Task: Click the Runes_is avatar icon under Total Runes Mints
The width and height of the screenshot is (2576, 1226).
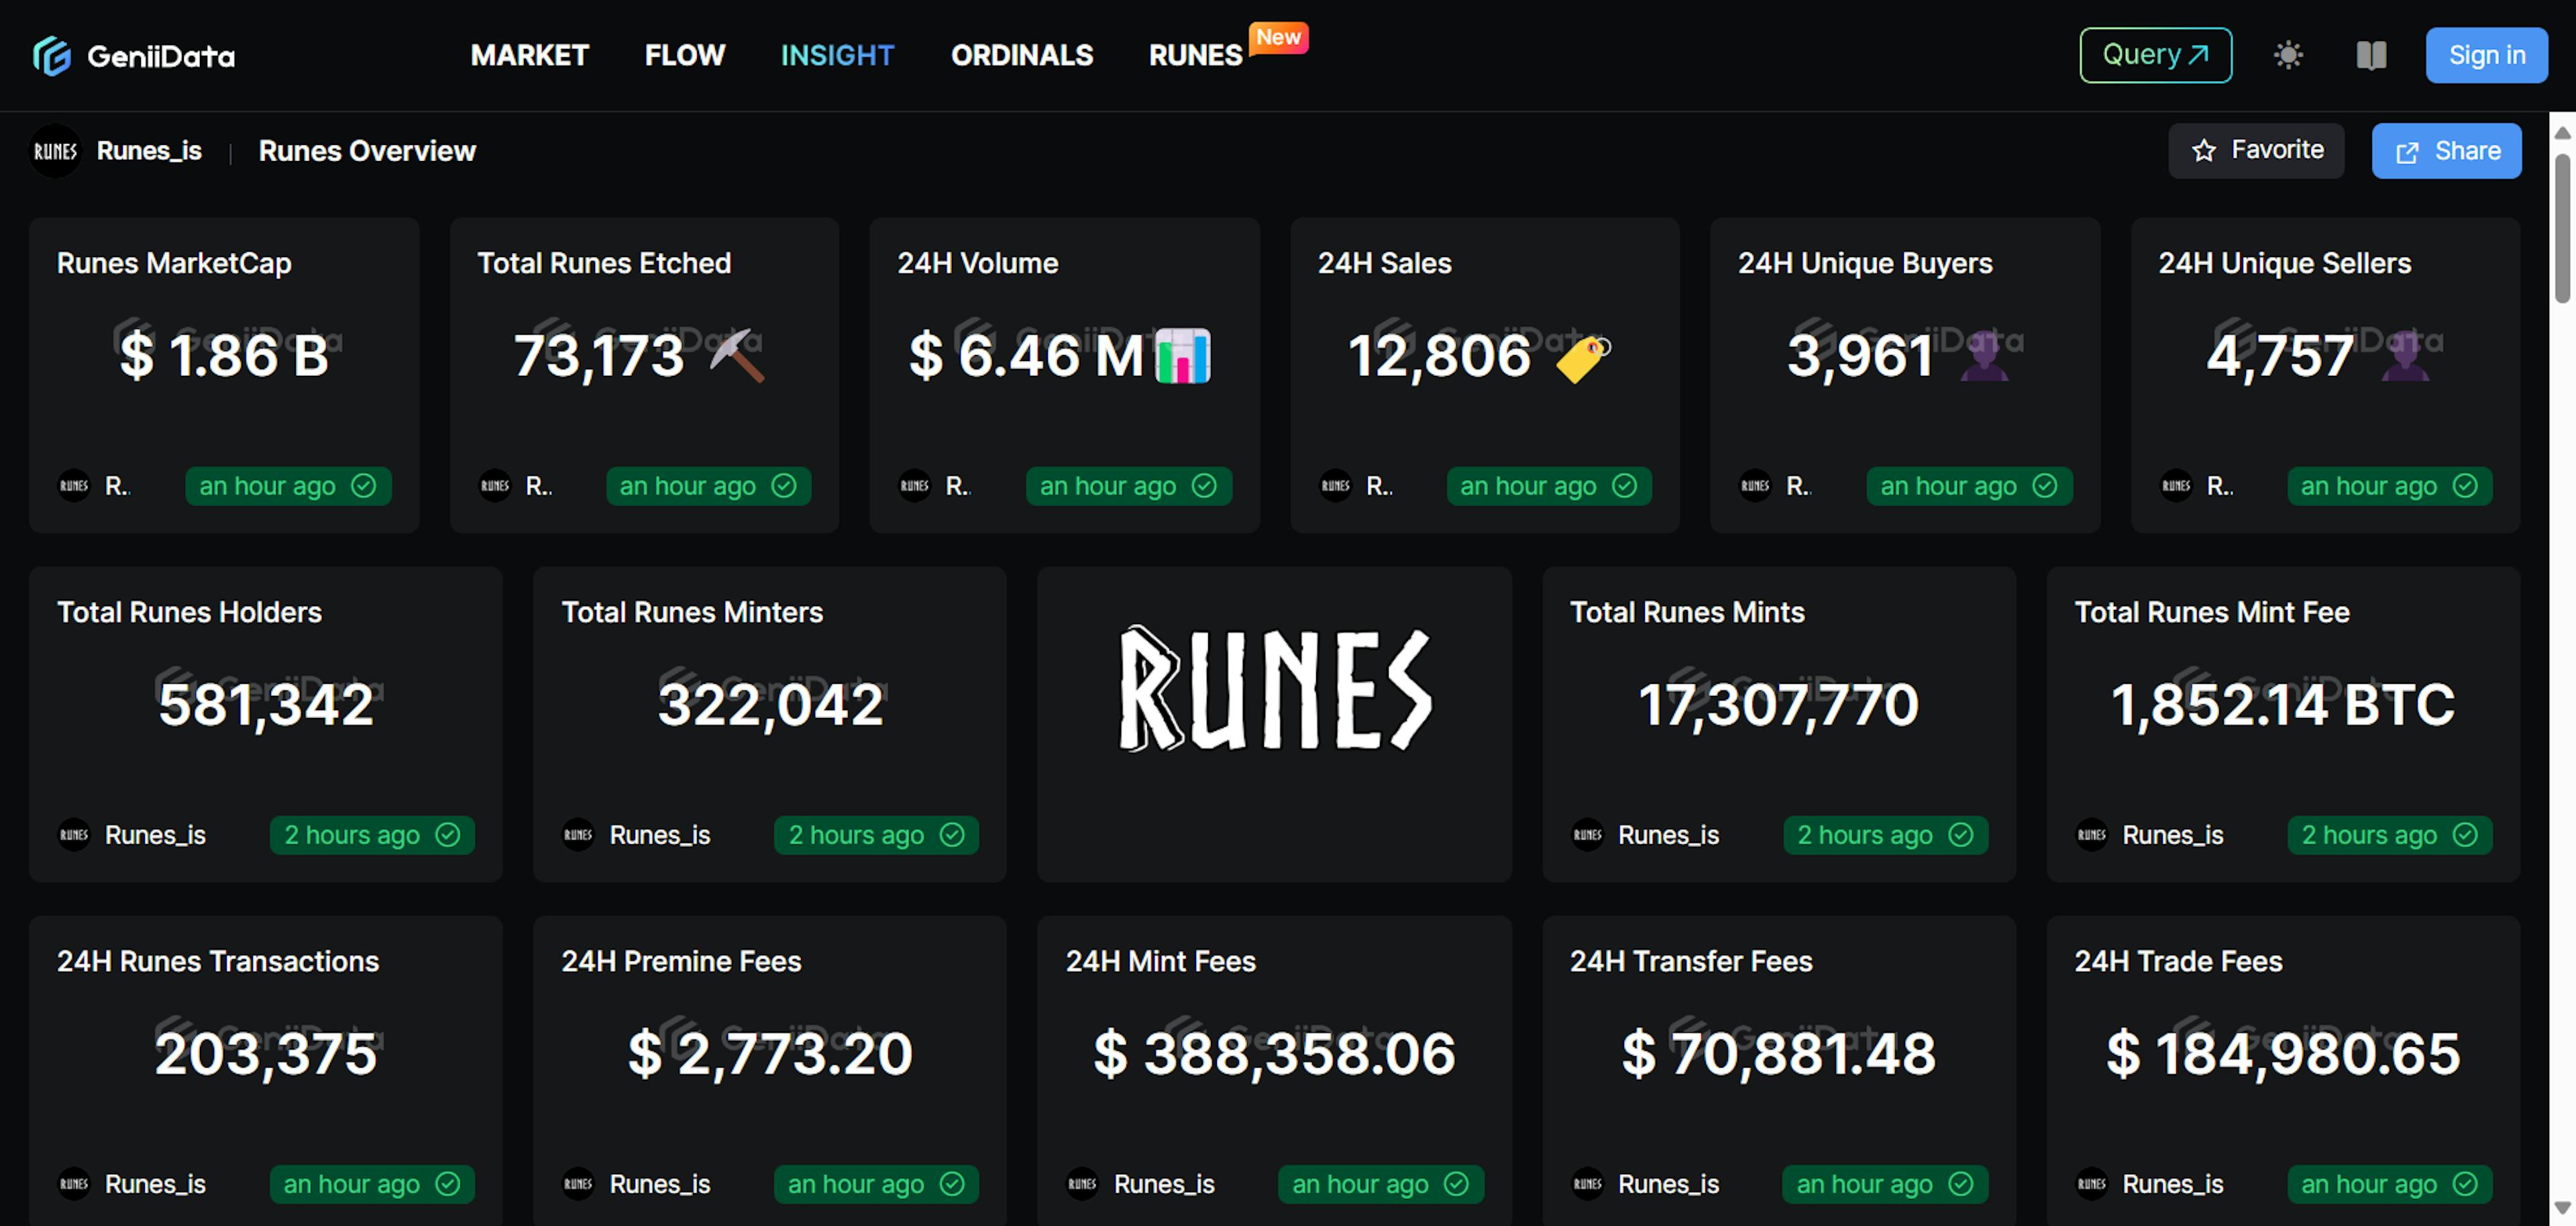Action: click(x=1588, y=835)
